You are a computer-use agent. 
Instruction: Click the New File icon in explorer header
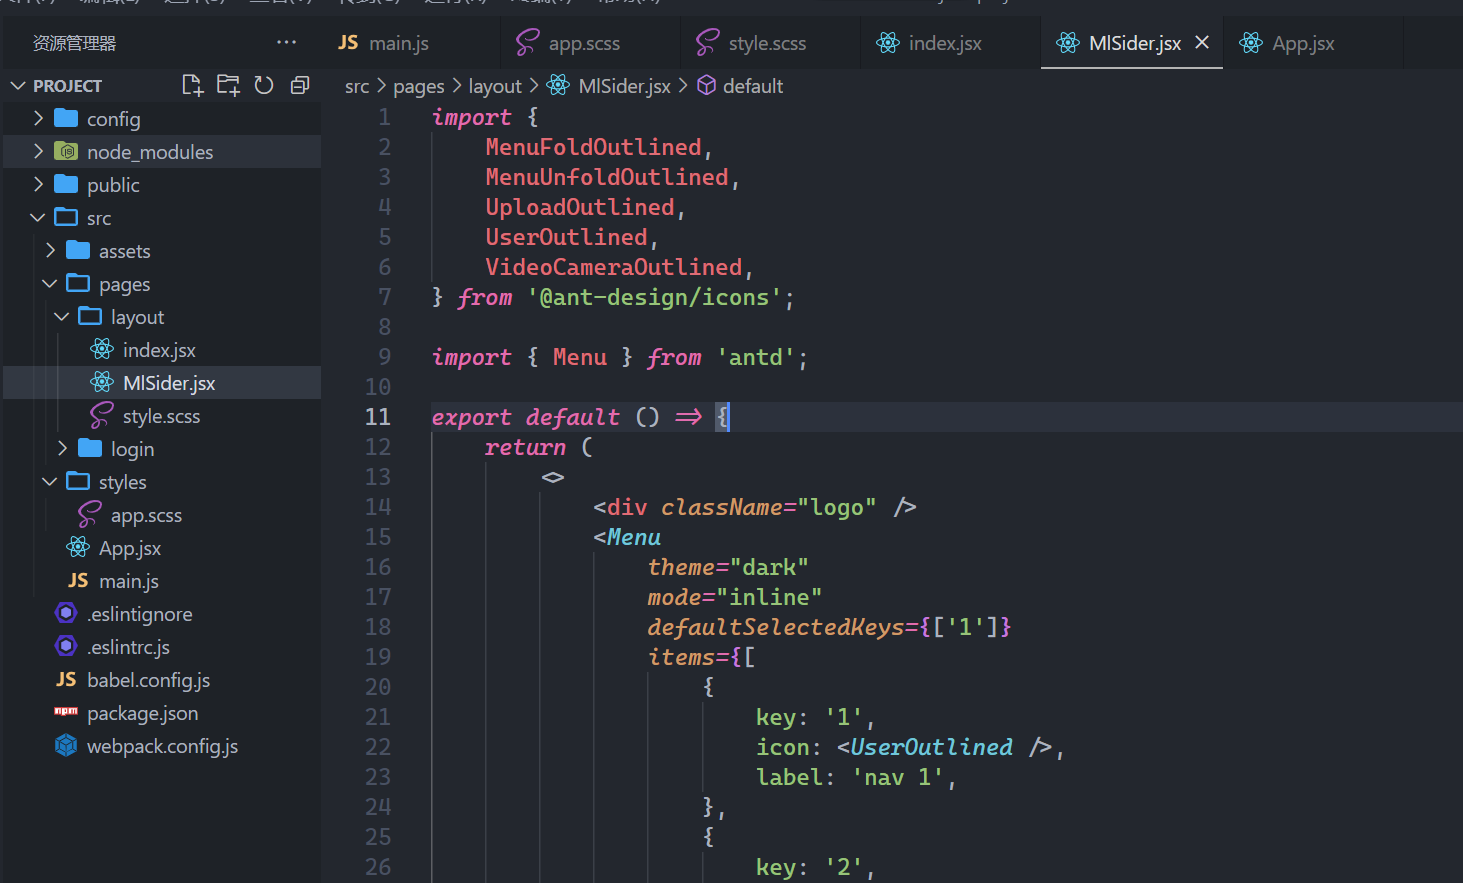pyautogui.click(x=193, y=85)
